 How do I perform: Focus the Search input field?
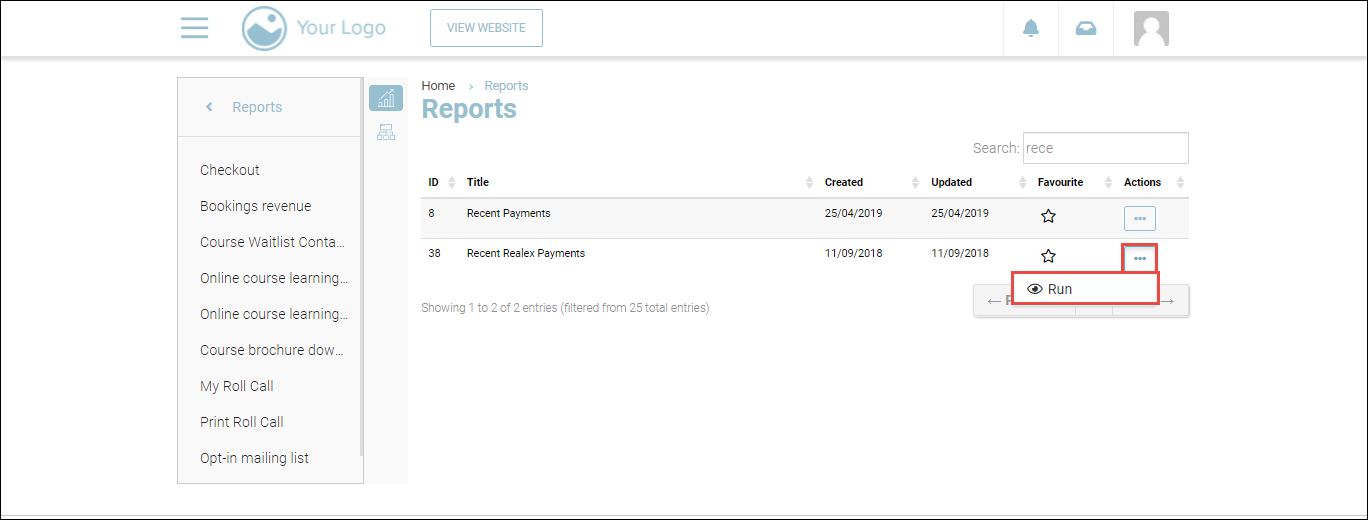[x=1105, y=148]
